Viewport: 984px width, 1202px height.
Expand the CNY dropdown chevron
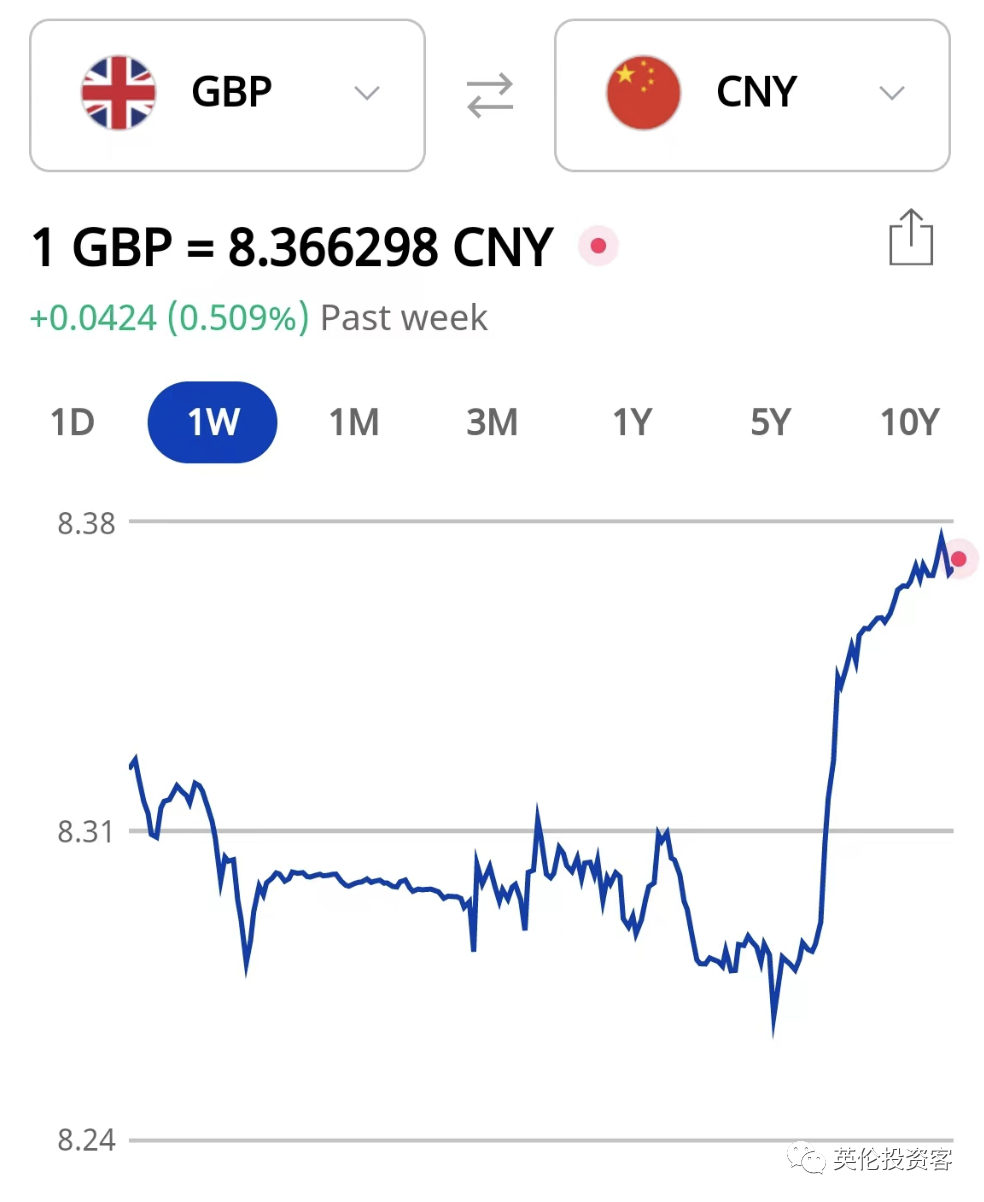coord(891,94)
